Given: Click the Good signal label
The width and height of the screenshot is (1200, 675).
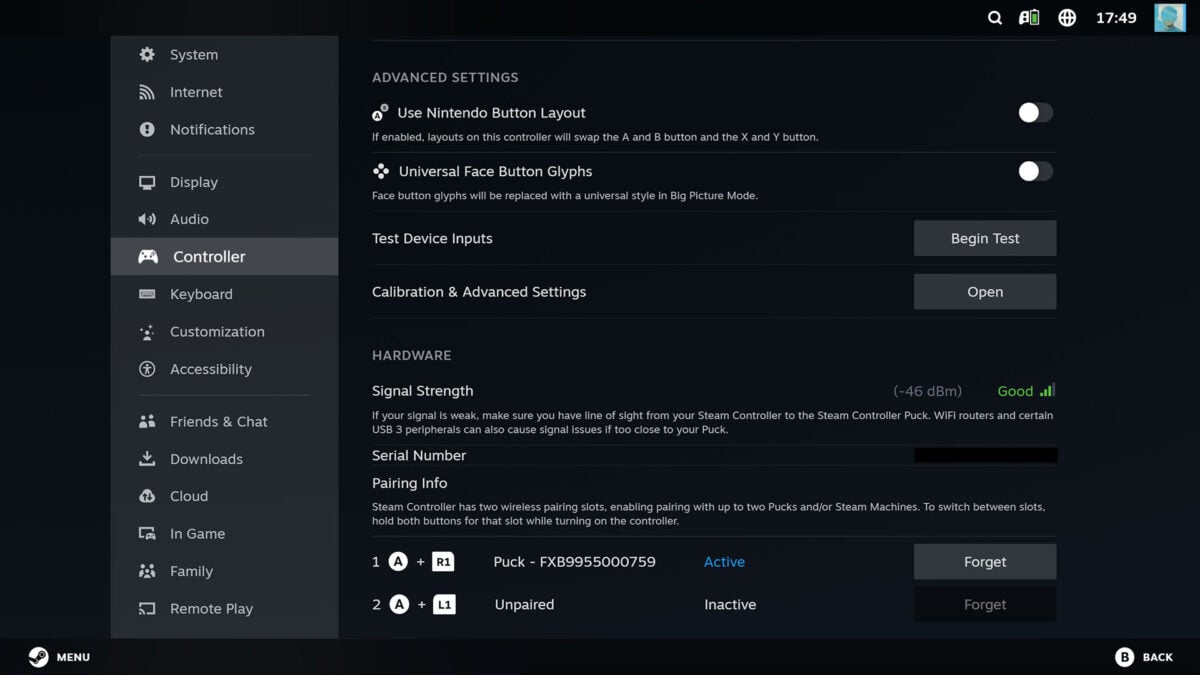Looking at the screenshot, I should (1015, 391).
